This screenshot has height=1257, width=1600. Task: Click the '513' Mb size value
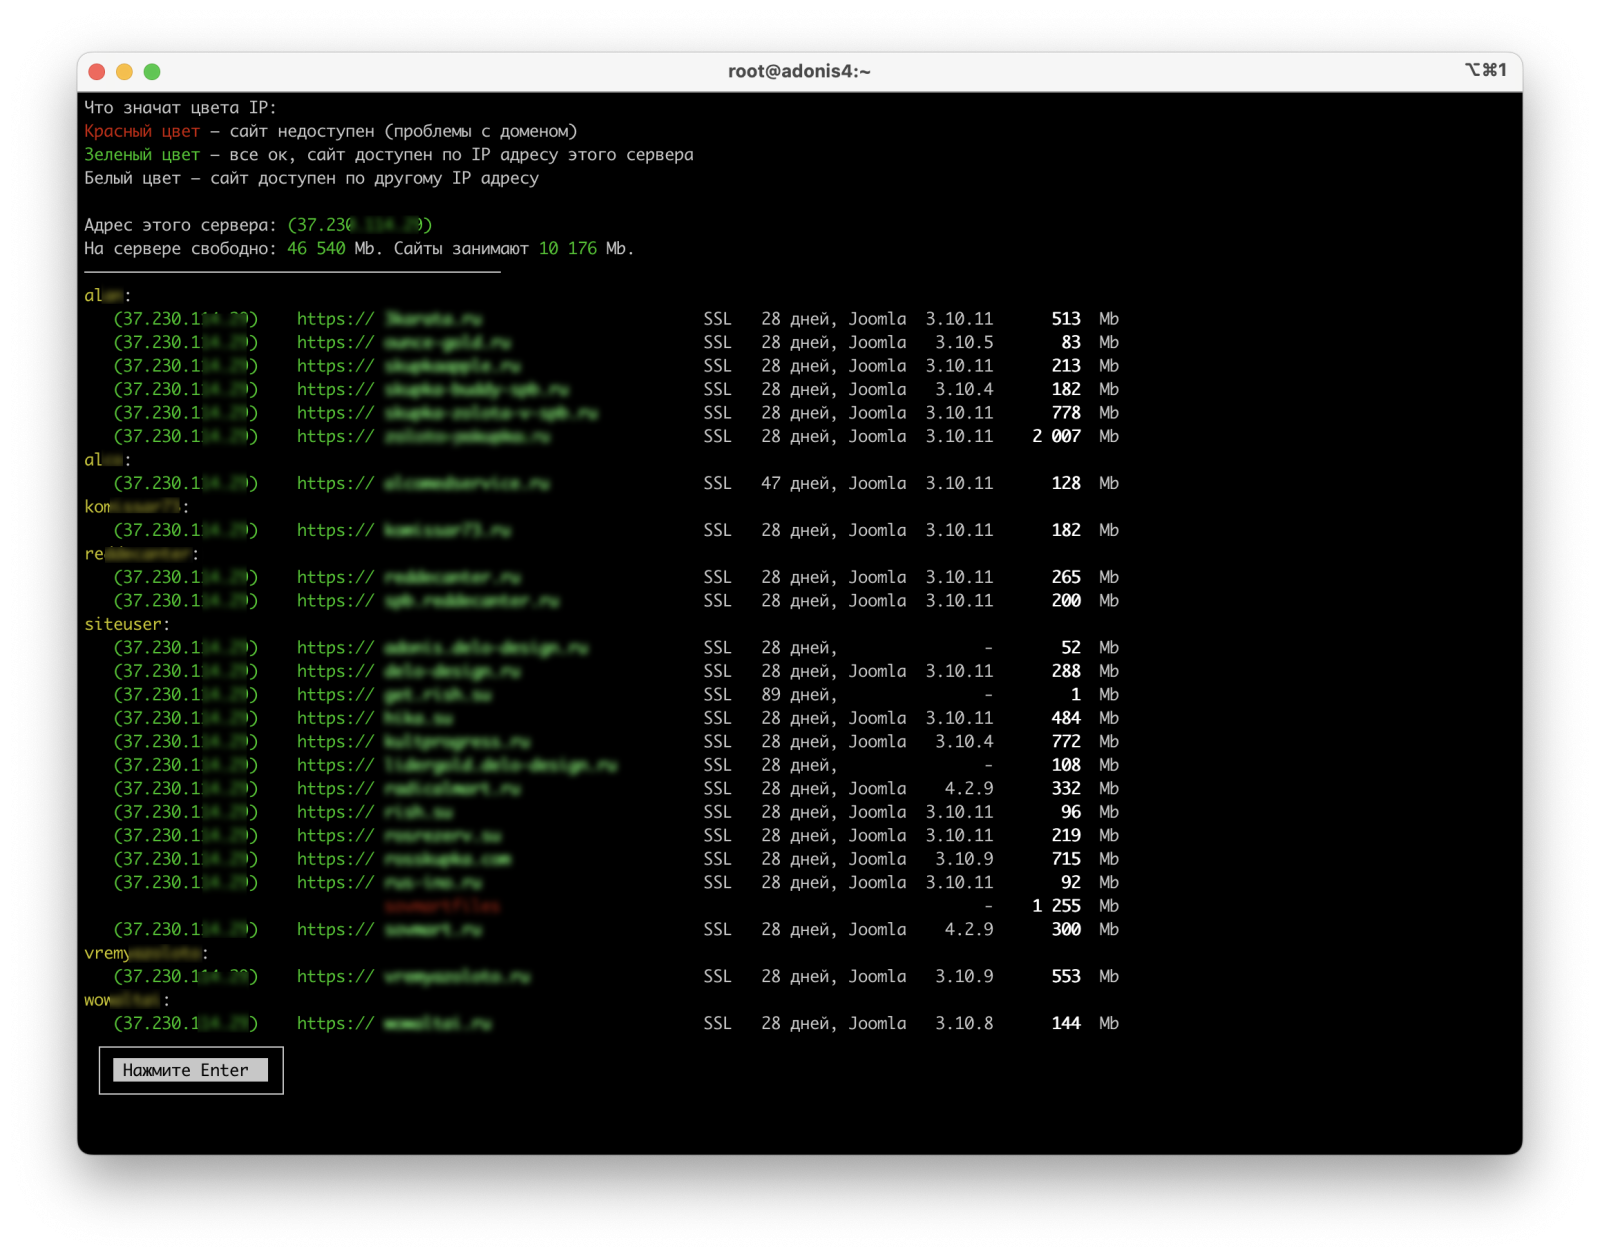click(x=1066, y=319)
